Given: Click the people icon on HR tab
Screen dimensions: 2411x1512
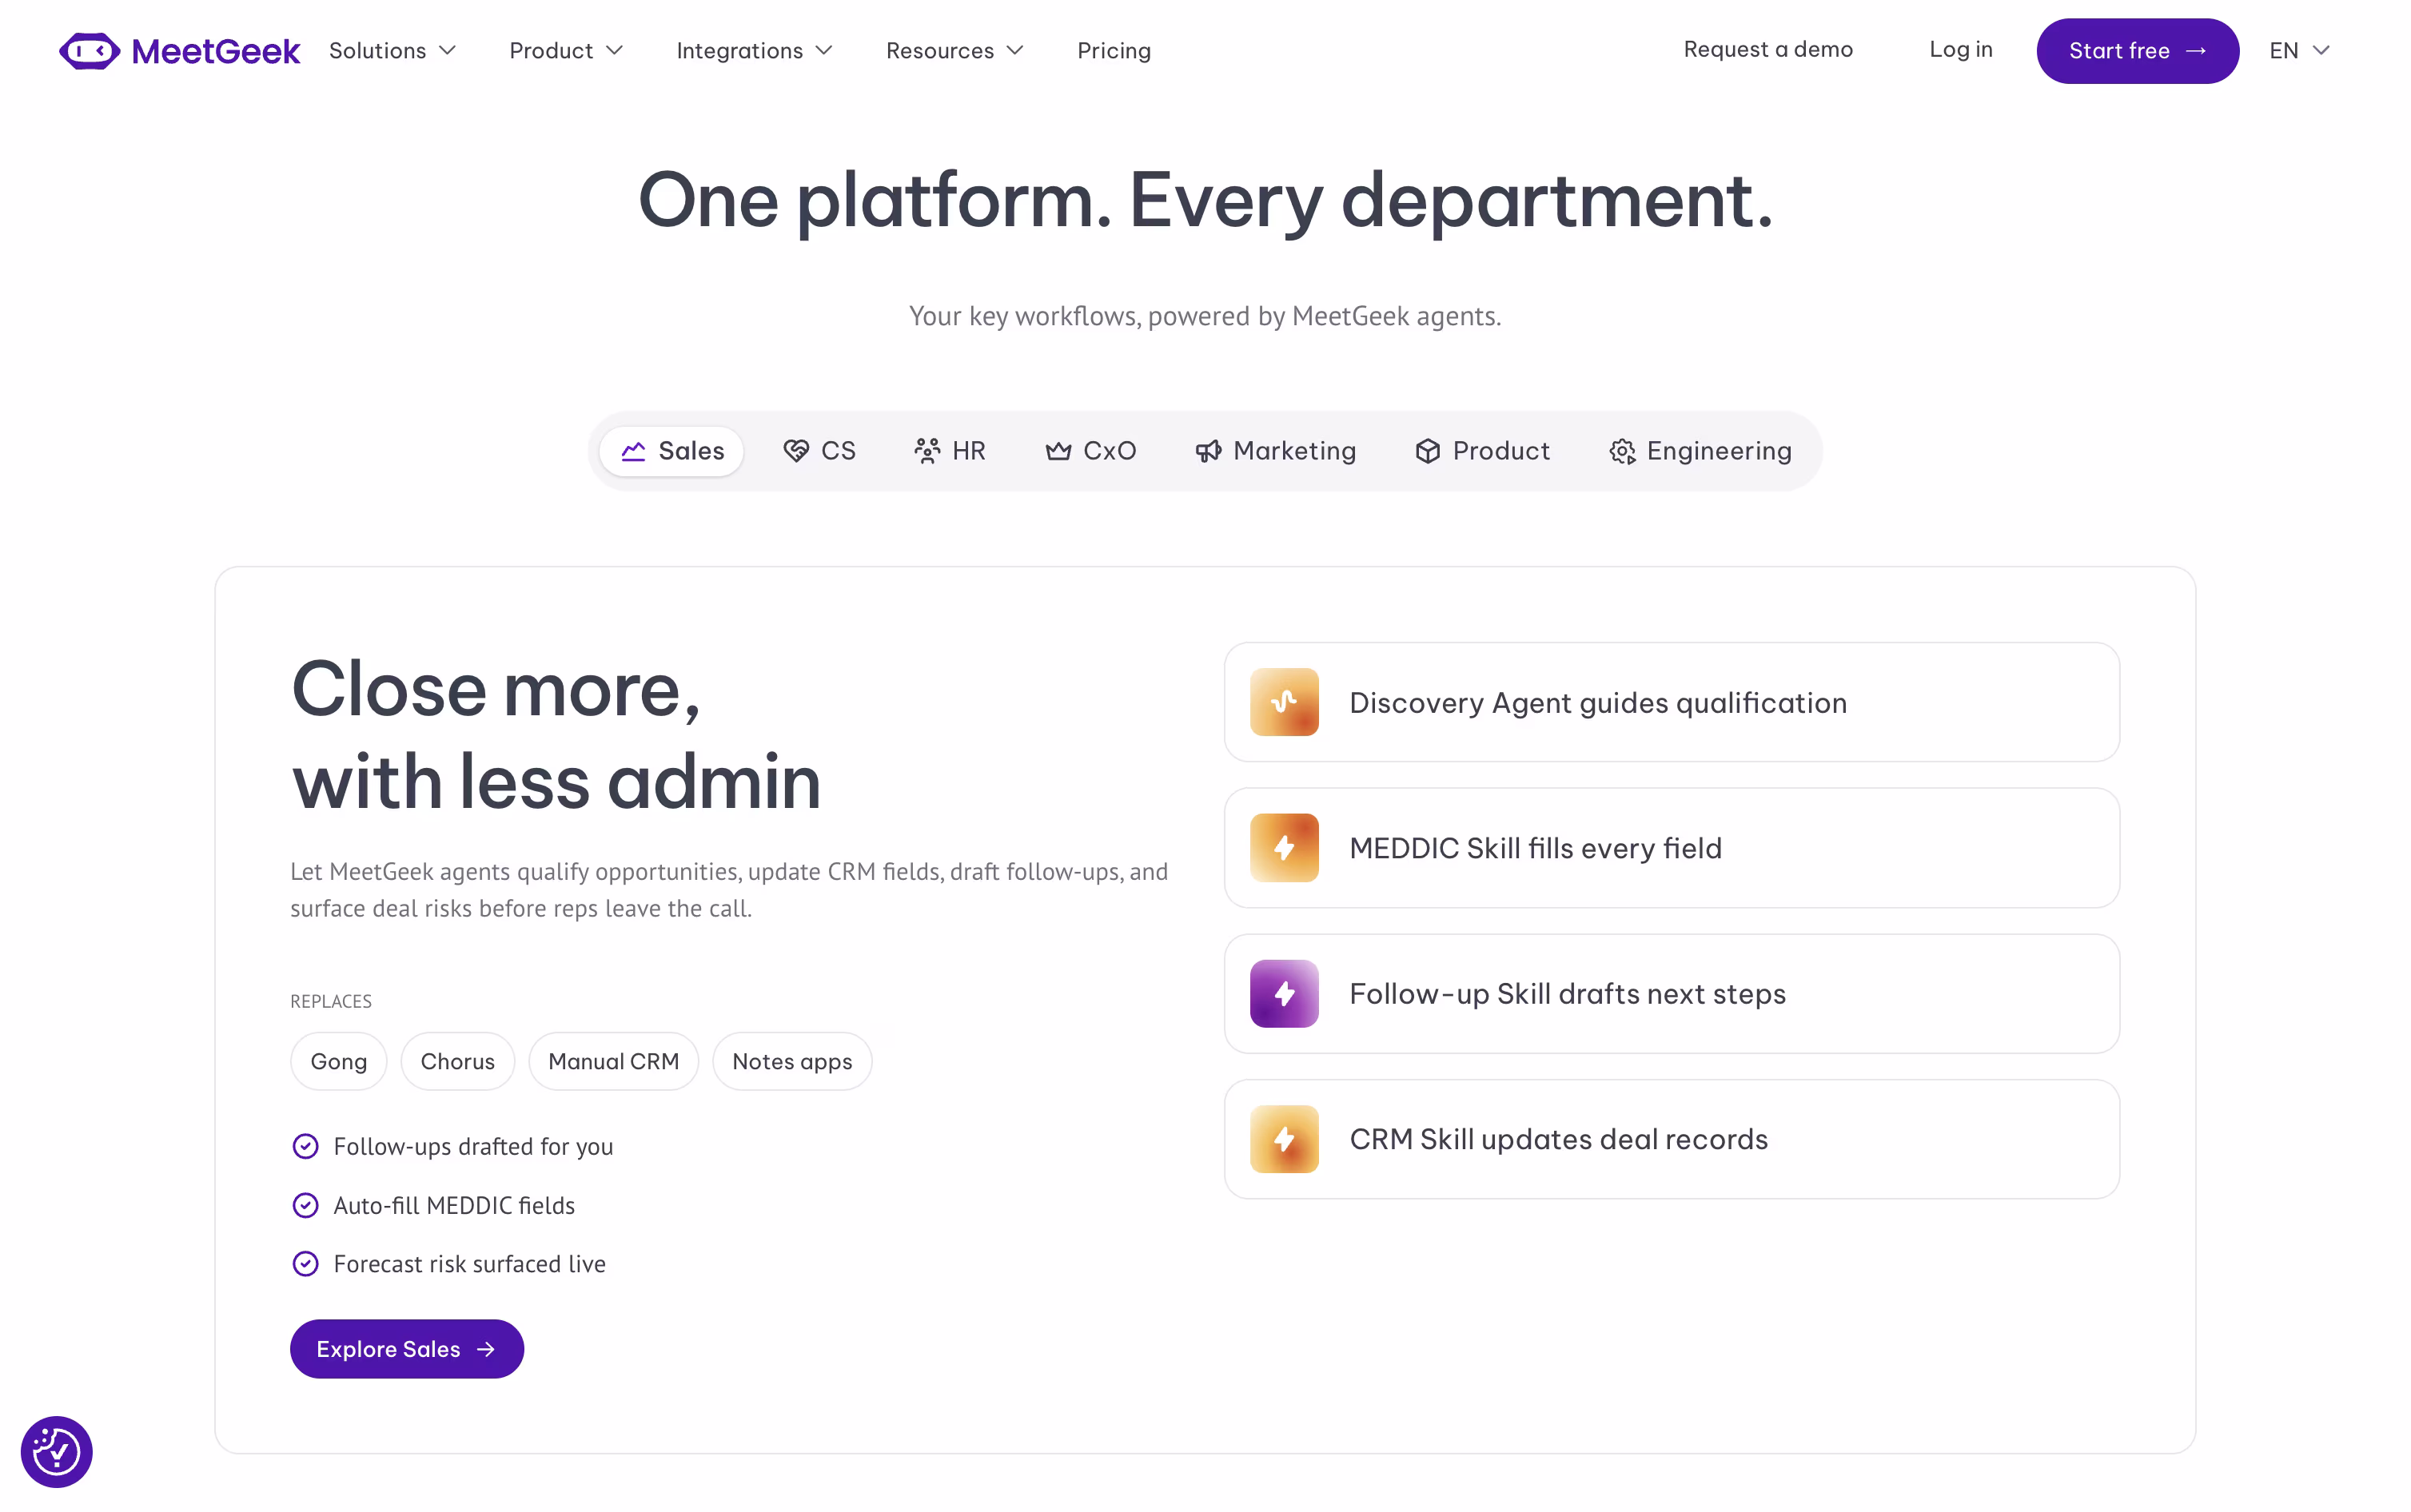Looking at the screenshot, I should pos(927,451).
